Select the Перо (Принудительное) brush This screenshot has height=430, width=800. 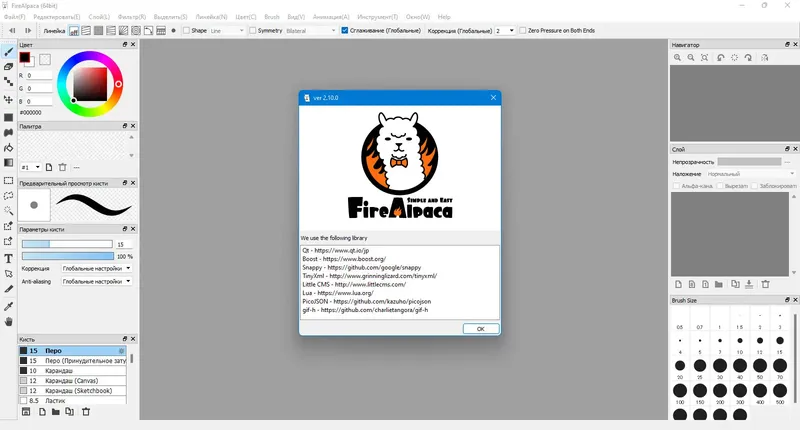pyautogui.click(x=72, y=361)
